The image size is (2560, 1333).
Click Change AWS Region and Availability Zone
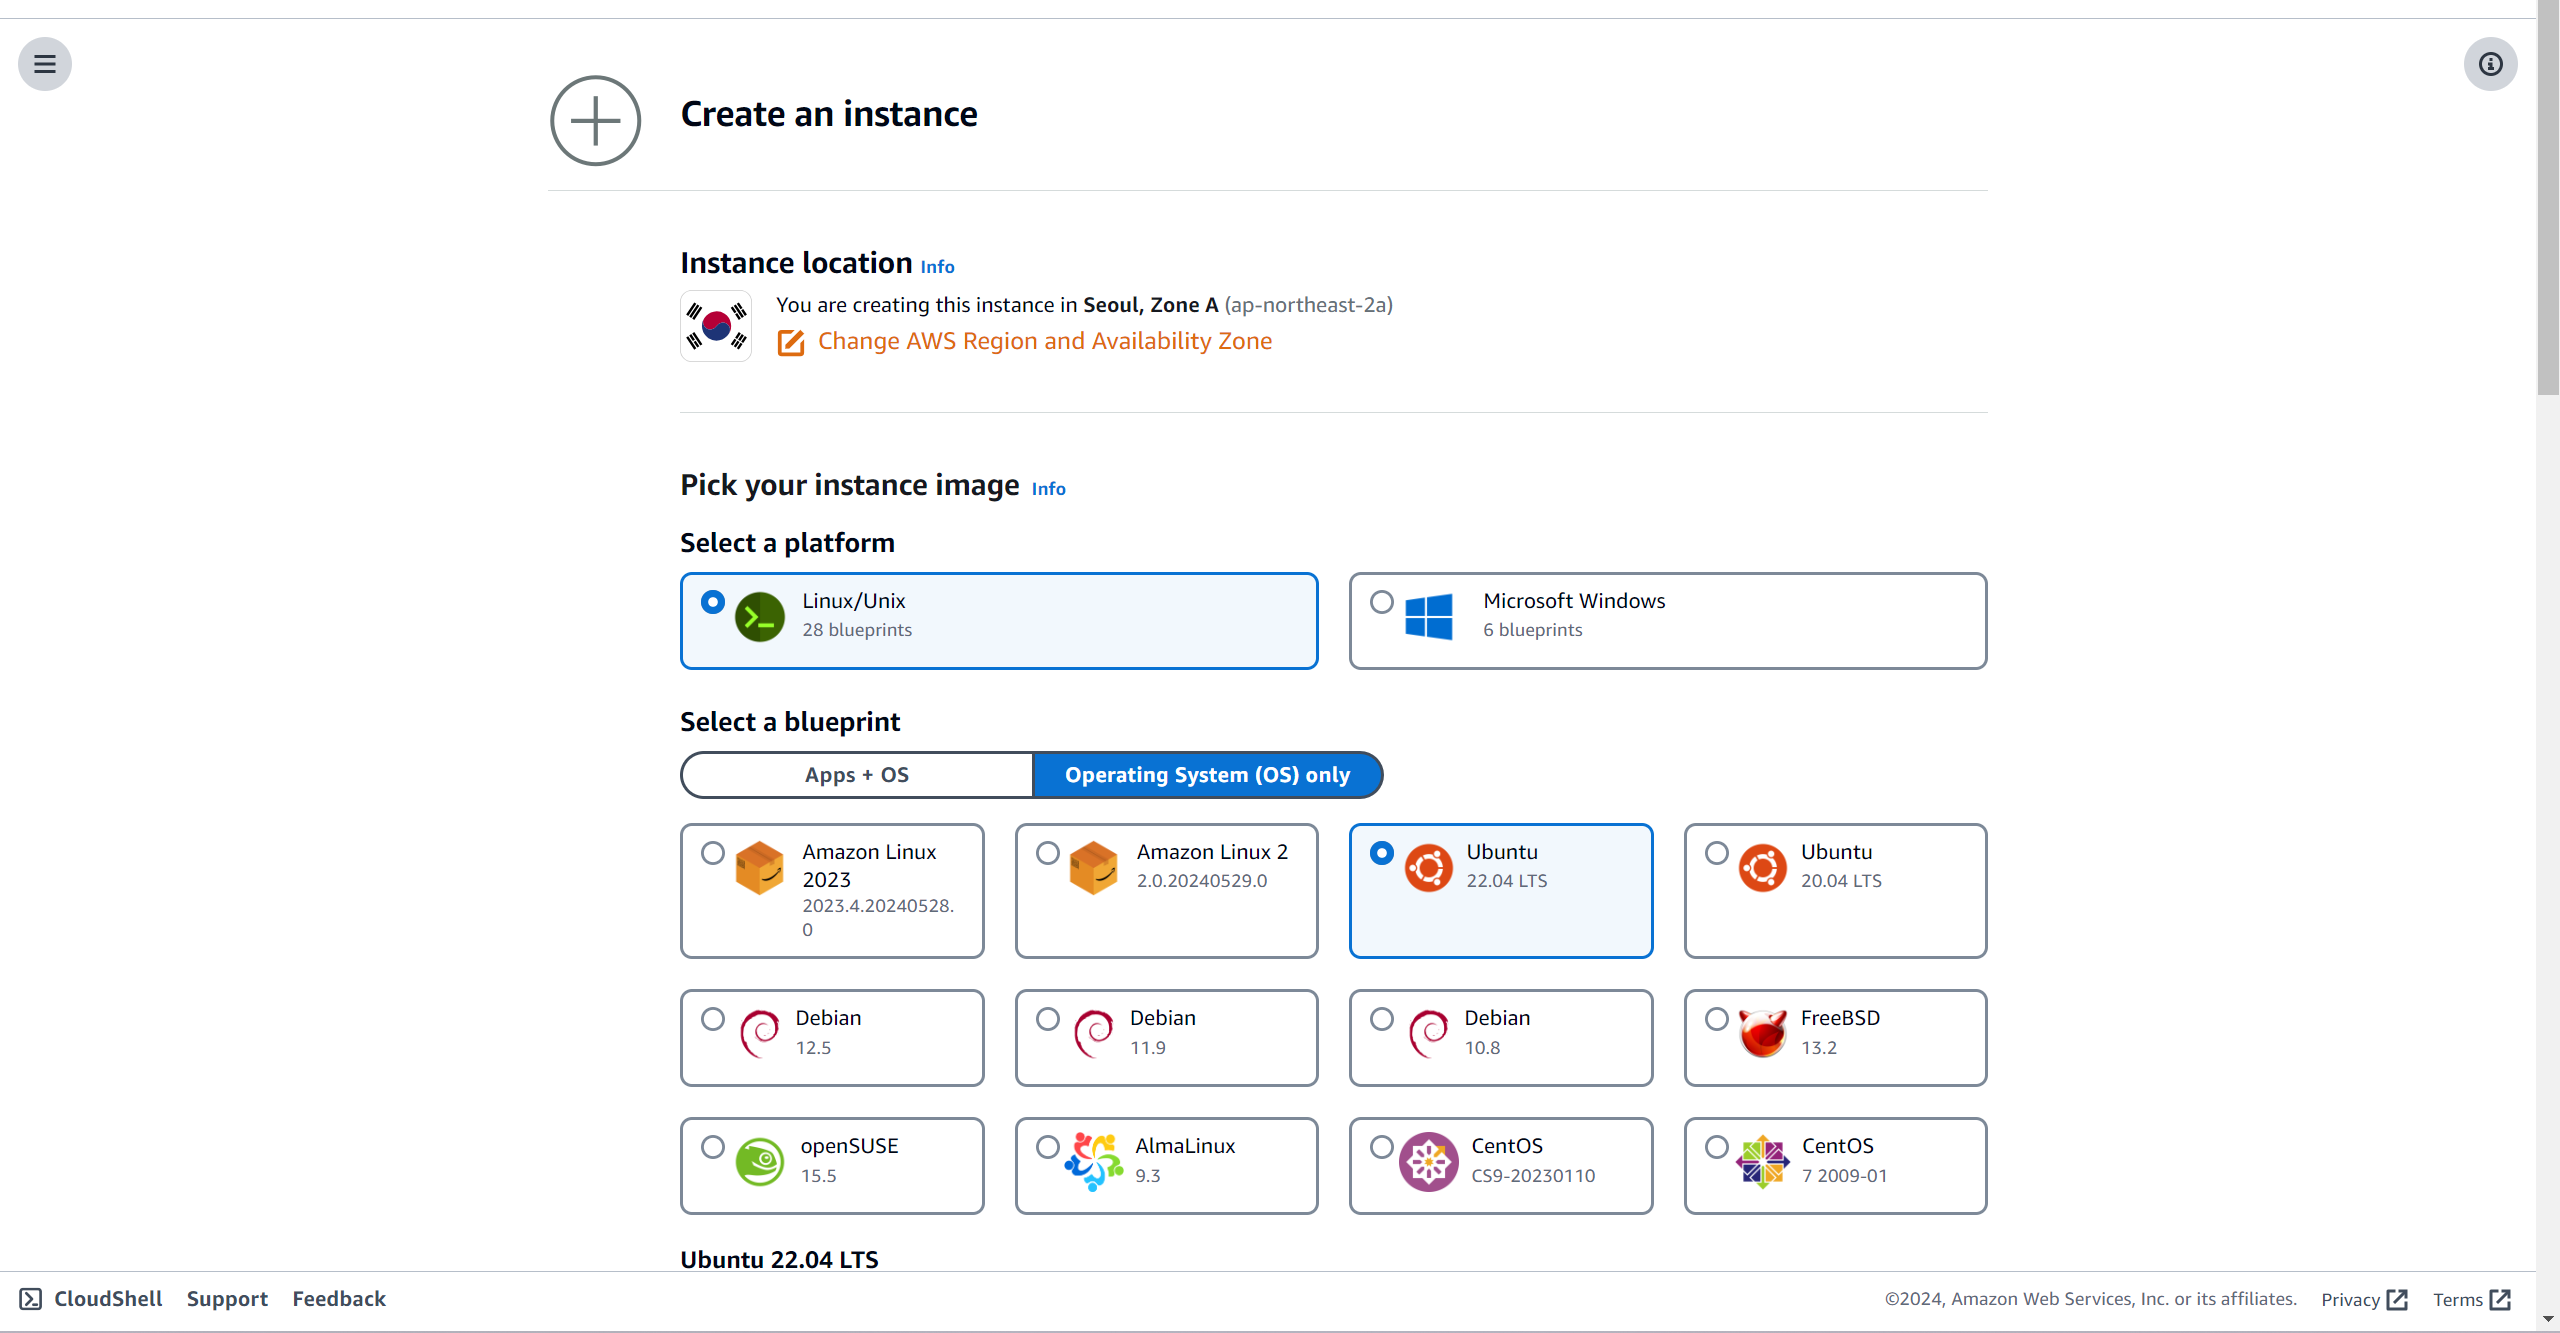[1044, 342]
